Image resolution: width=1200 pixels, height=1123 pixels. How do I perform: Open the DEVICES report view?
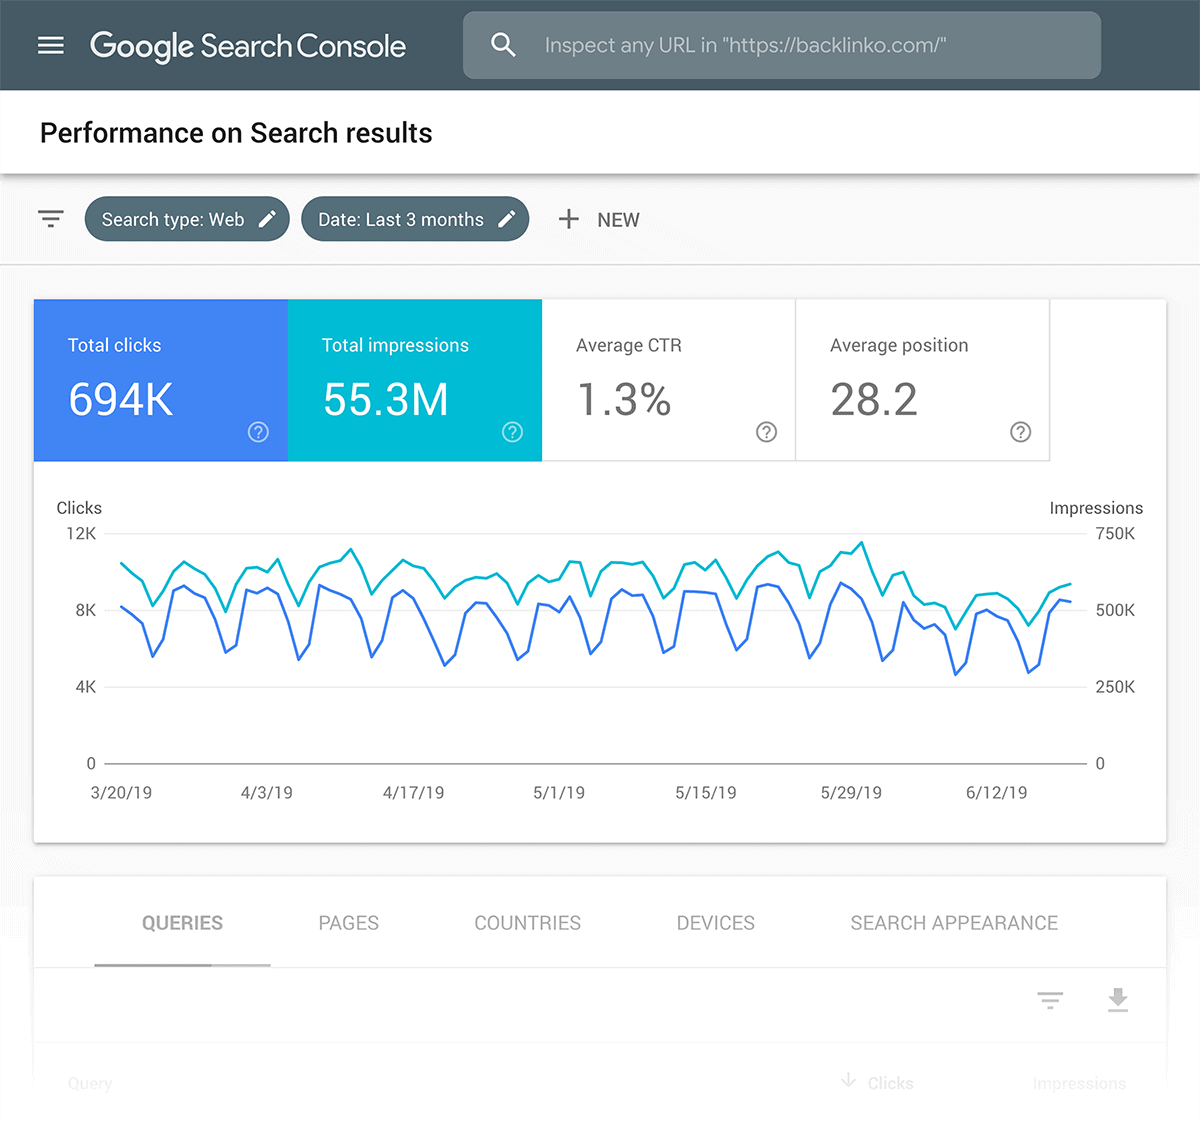click(715, 922)
